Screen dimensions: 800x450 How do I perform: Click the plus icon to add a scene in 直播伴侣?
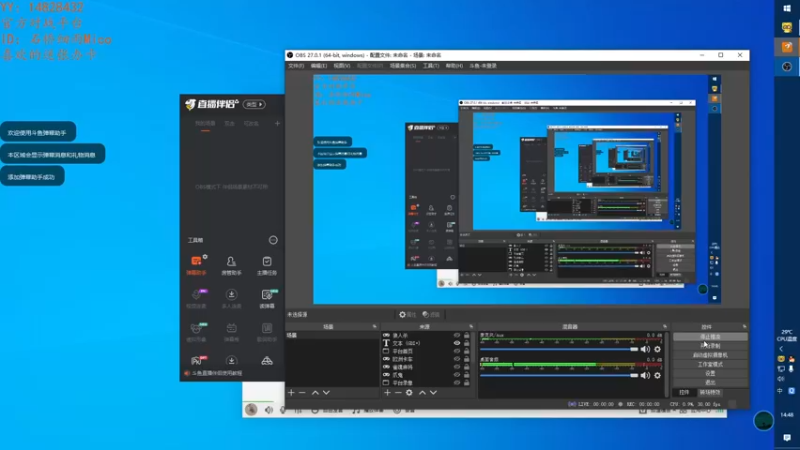tap(277, 123)
